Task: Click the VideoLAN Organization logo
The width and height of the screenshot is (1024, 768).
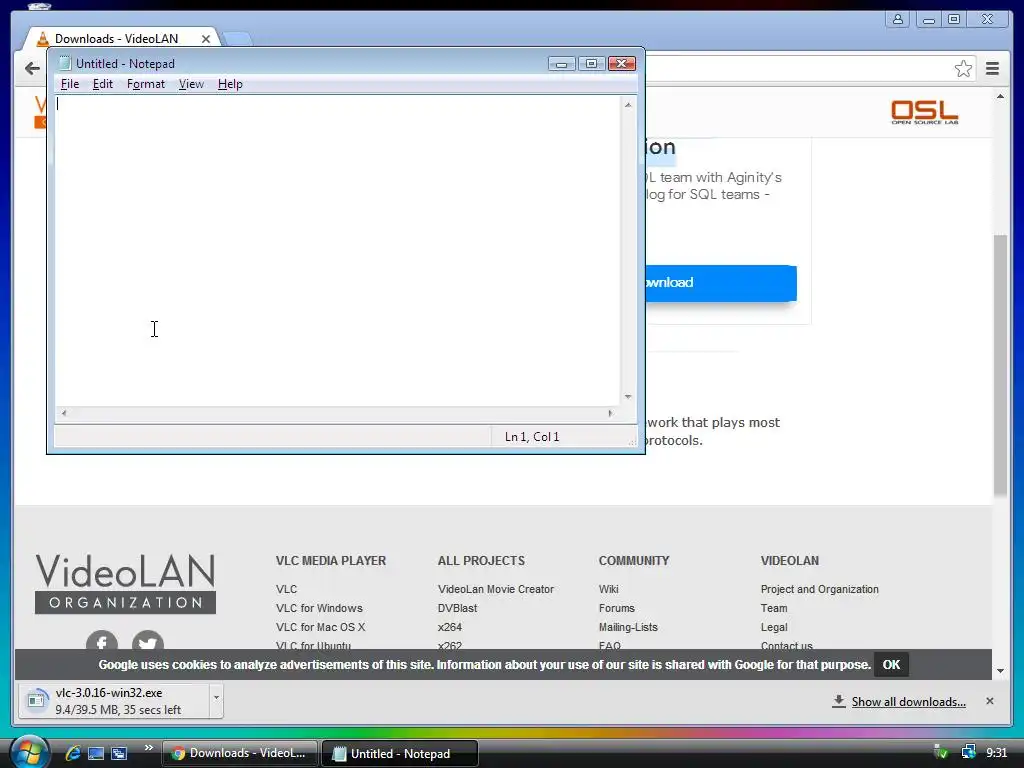Action: pyautogui.click(x=125, y=584)
